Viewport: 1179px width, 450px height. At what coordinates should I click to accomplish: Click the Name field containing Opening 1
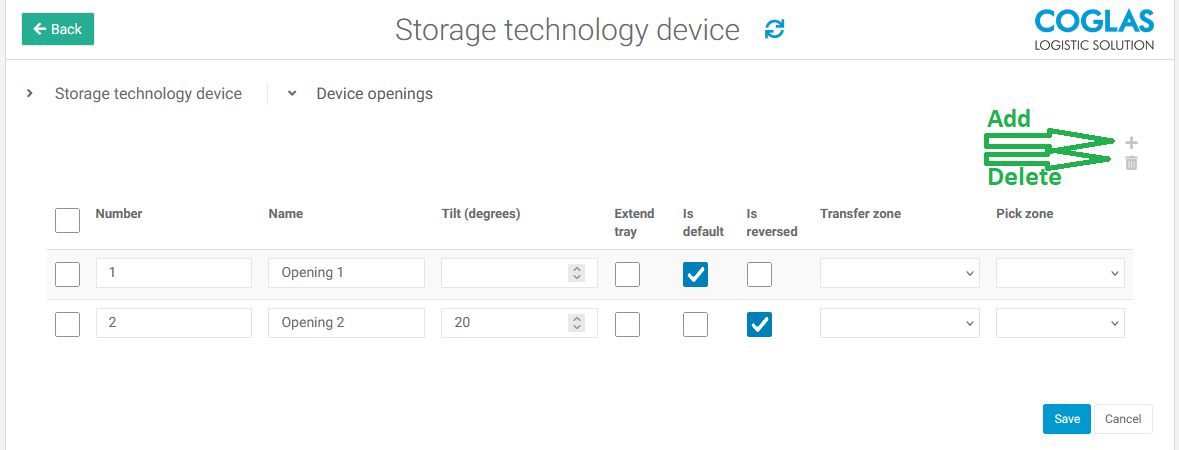[346, 273]
